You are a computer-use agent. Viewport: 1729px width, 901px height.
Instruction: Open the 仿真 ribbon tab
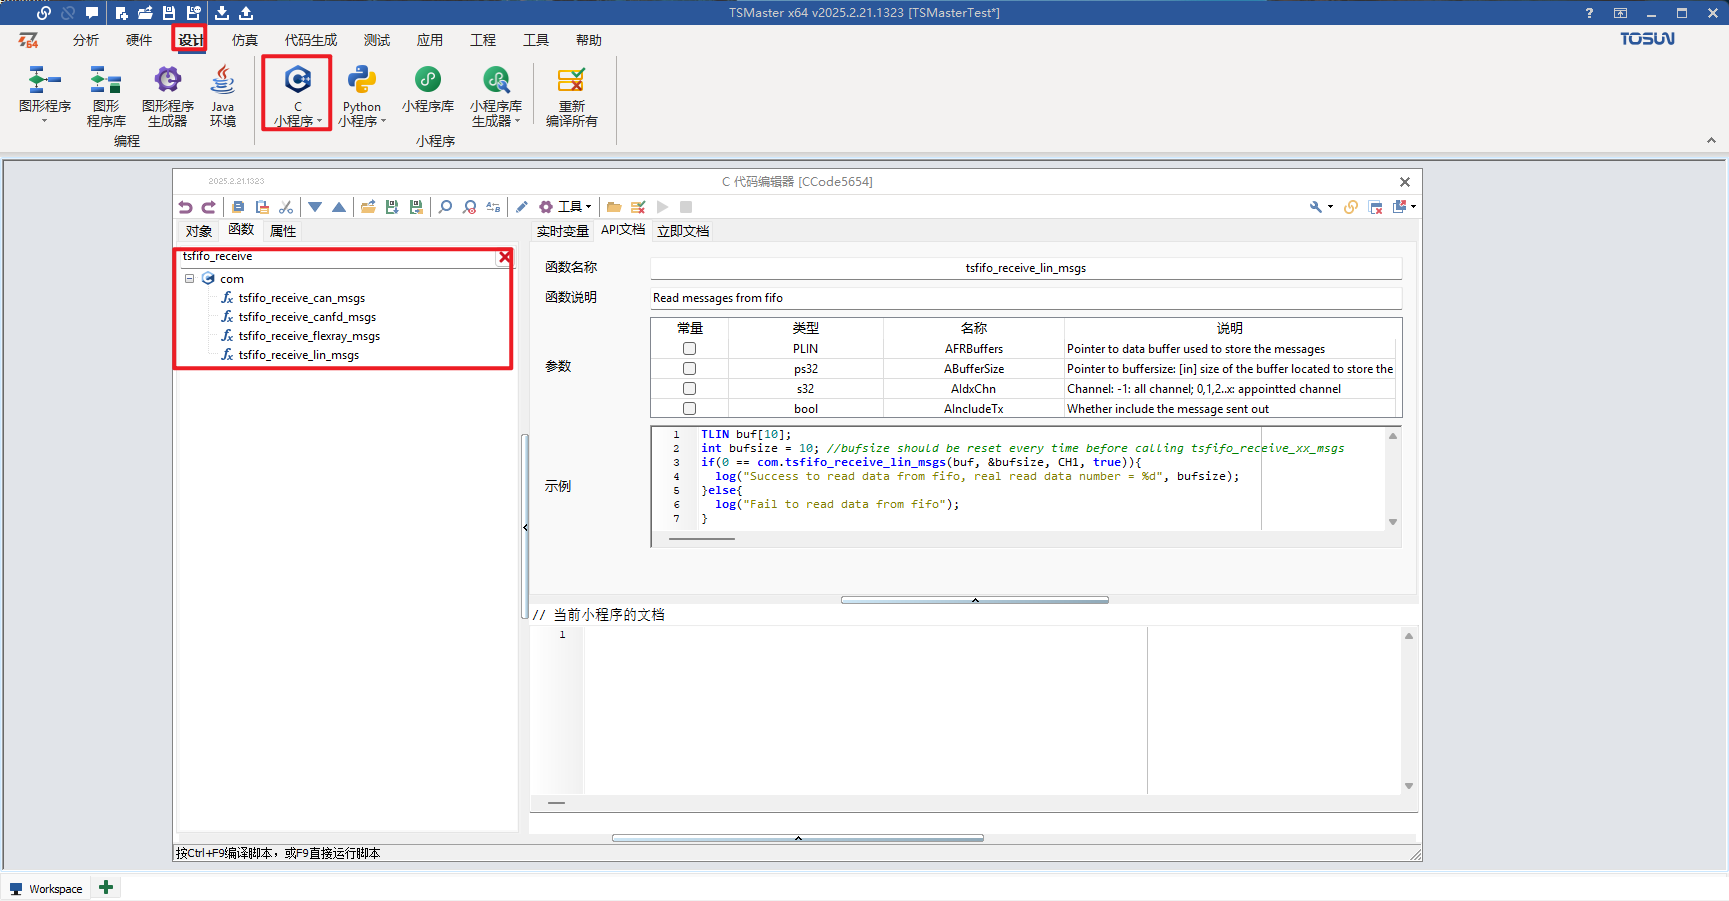tap(245, 40)
